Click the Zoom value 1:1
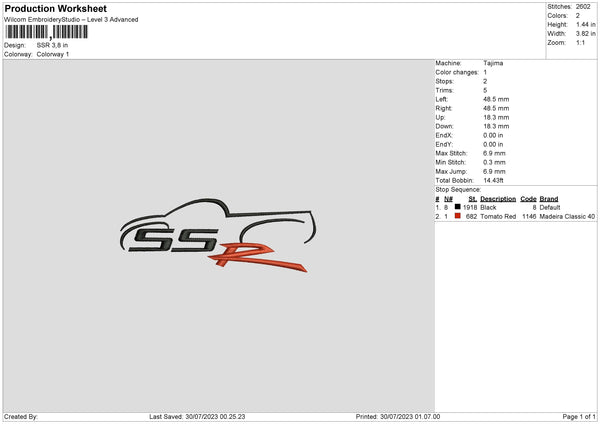The height and width of the screenshot is (424, 600). click(x=580, y=42)
